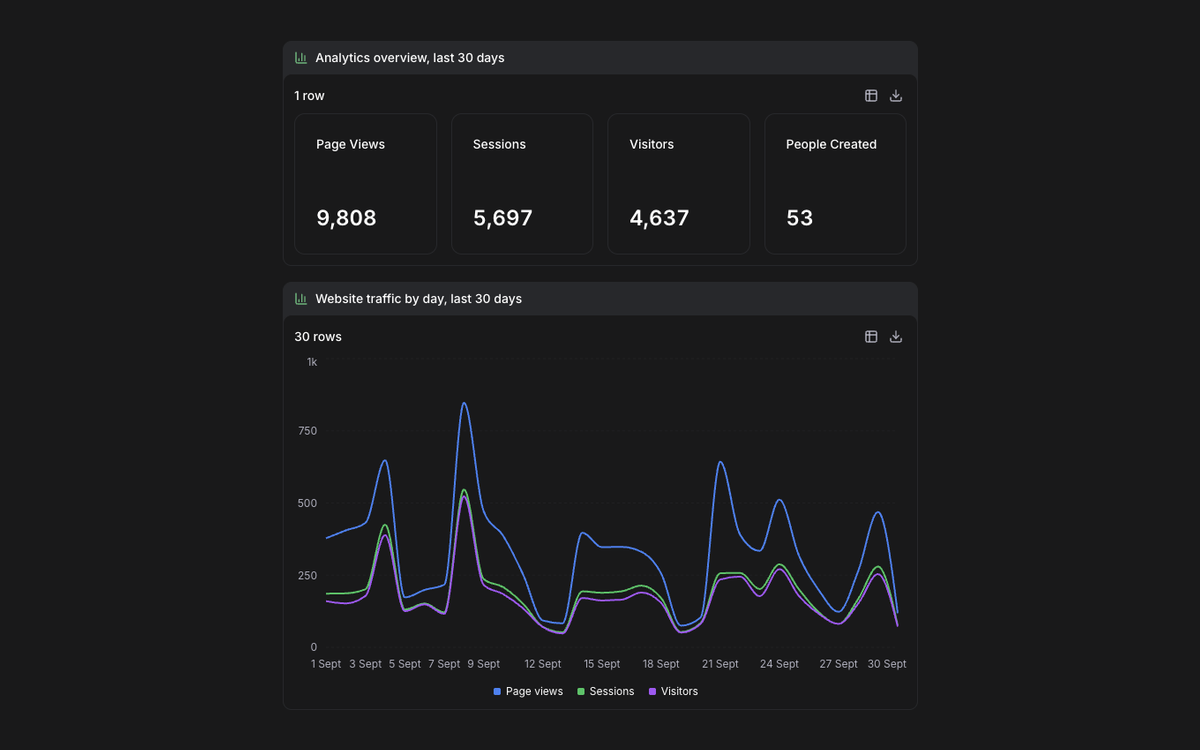Click the "30 Sept" axis label

pyautogui.click(x=887, y=664)
